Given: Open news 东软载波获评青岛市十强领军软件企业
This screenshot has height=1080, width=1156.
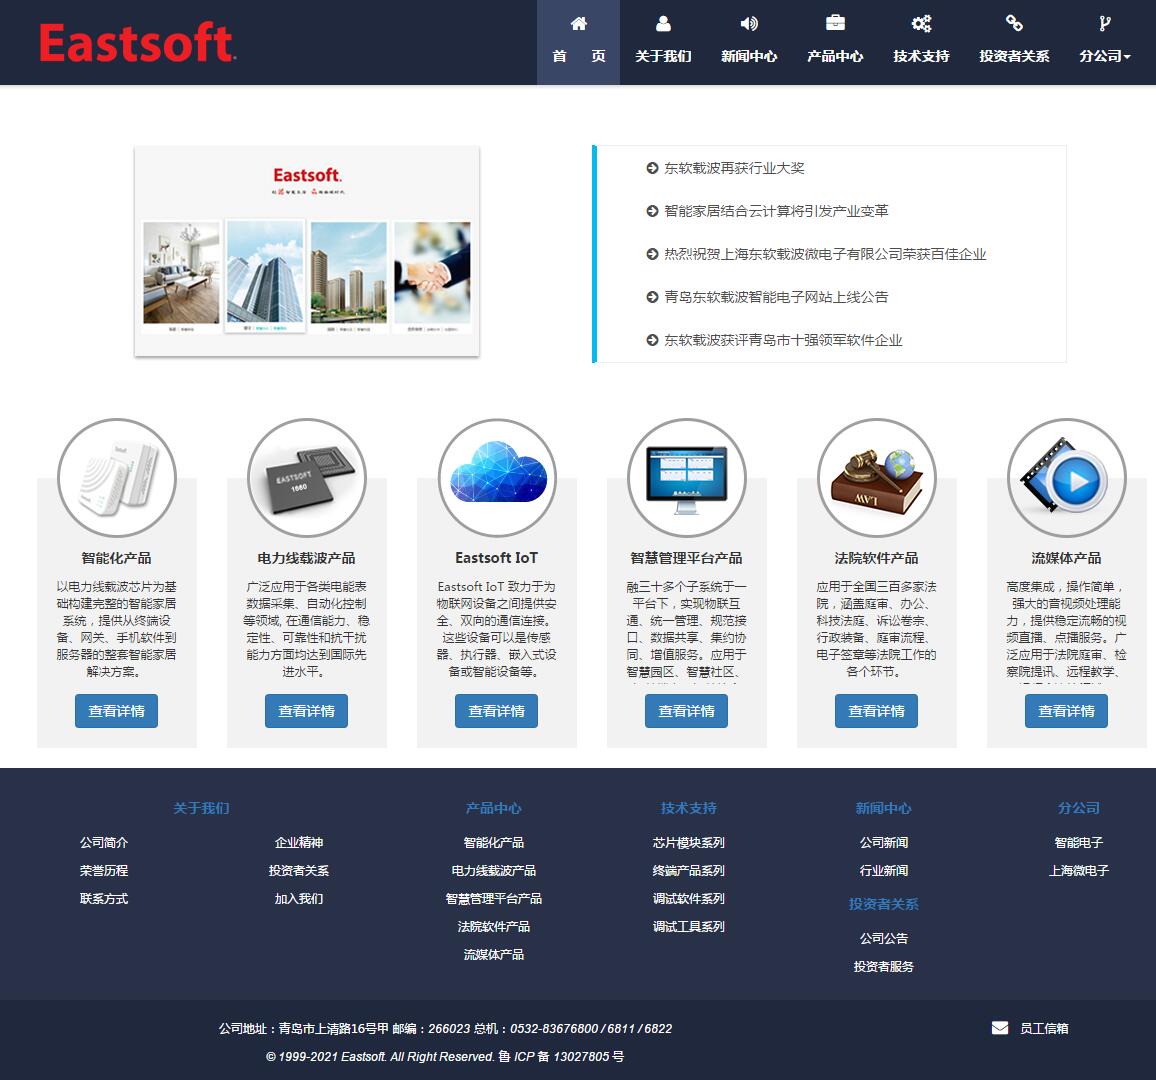Looking at the screenshot, I should tap(783, 340).
